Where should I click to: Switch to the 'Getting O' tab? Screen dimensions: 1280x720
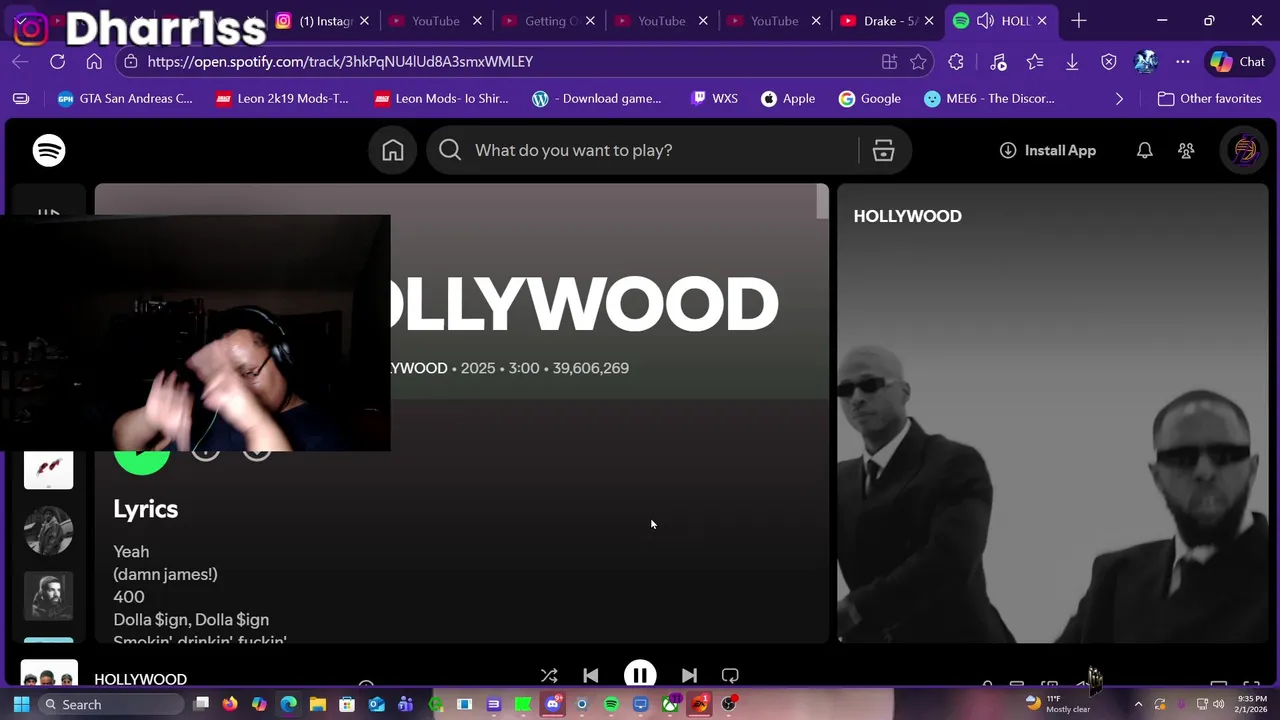[548, 21]
